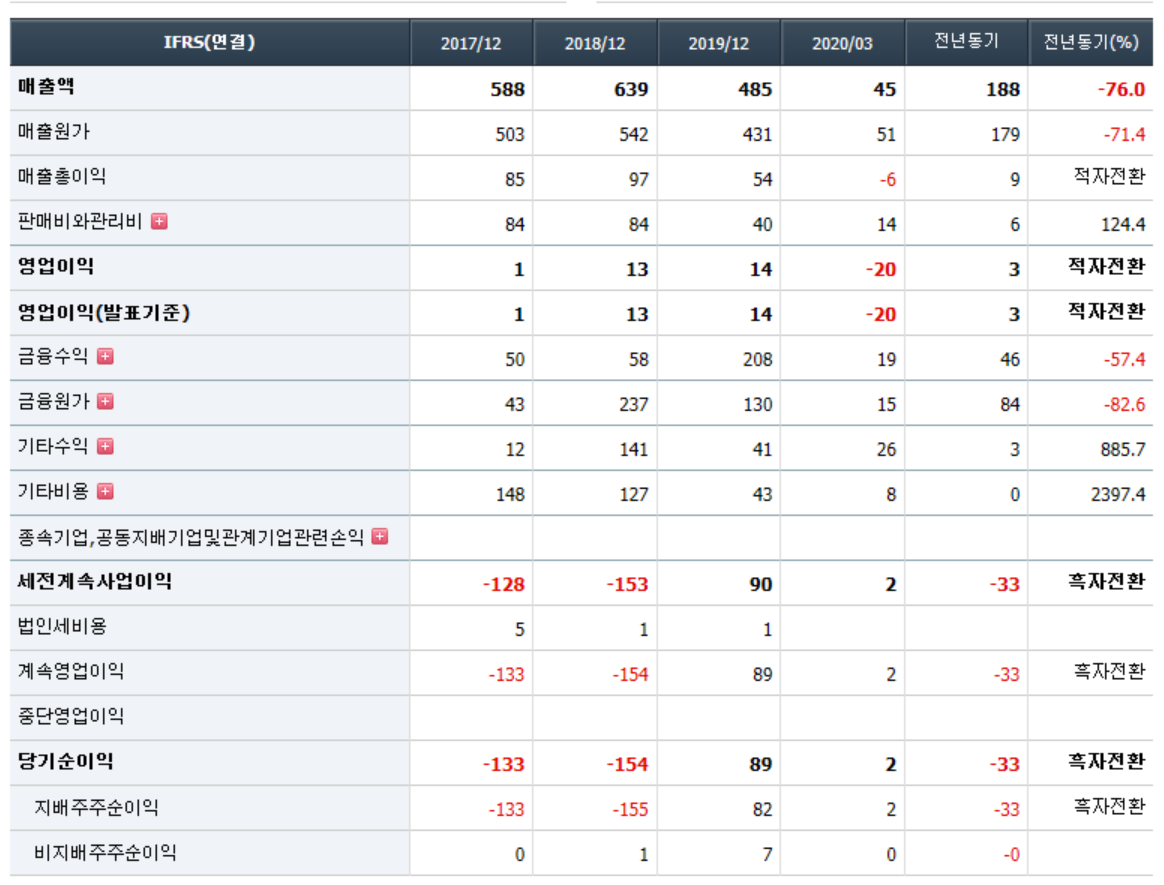
Task: Click 지배주주순이익 value -155
Action: pyautogui.click(x=630, y=810)
